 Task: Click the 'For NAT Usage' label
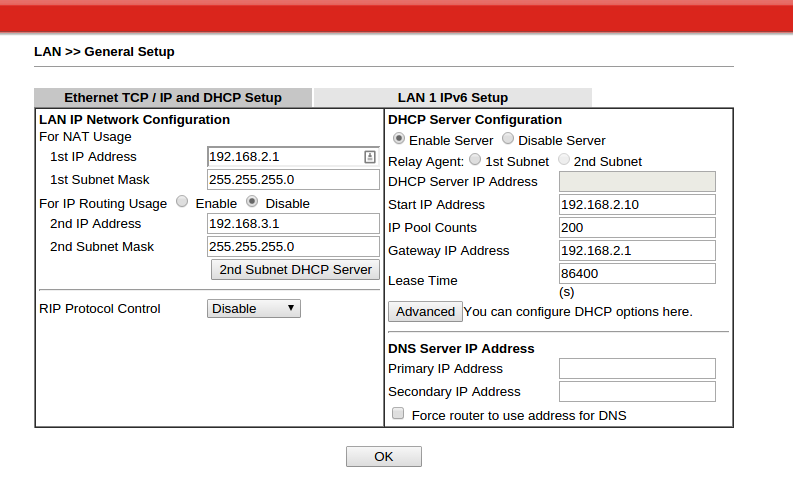(85, 137)
